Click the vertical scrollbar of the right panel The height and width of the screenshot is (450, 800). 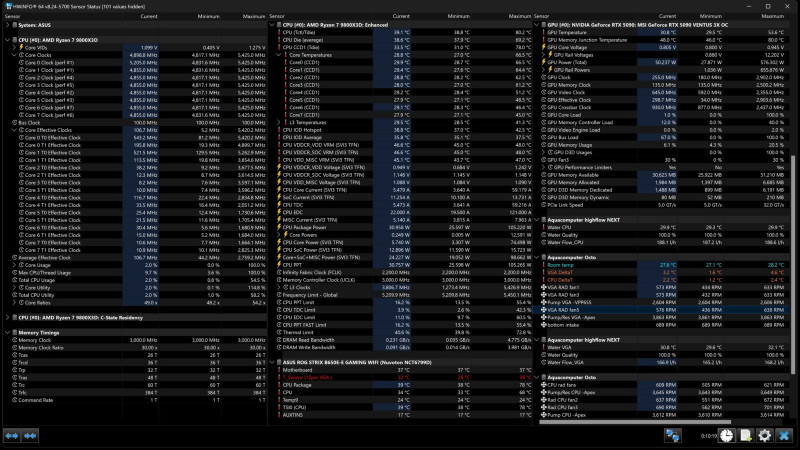tap(792, 265)
